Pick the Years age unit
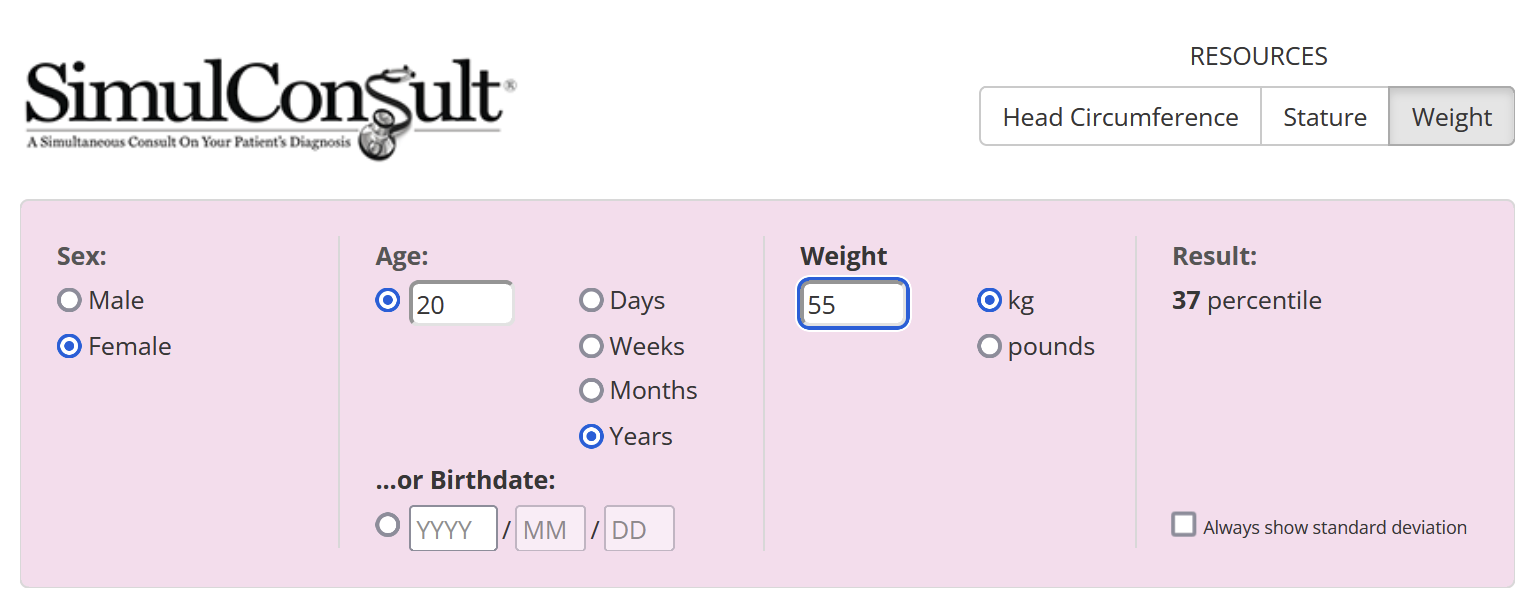This screenshot has width=1535, height=599. (x=592, y=436)
